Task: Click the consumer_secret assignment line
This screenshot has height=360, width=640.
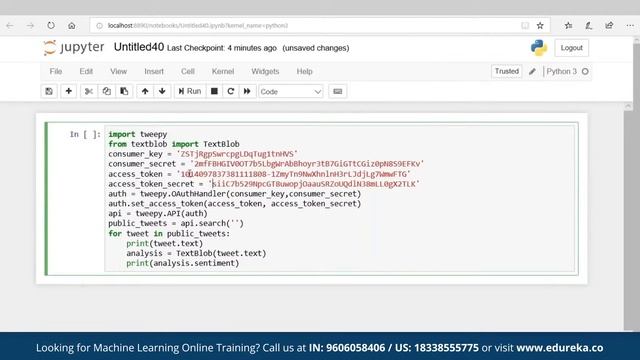Action: (x=266, y=164)
